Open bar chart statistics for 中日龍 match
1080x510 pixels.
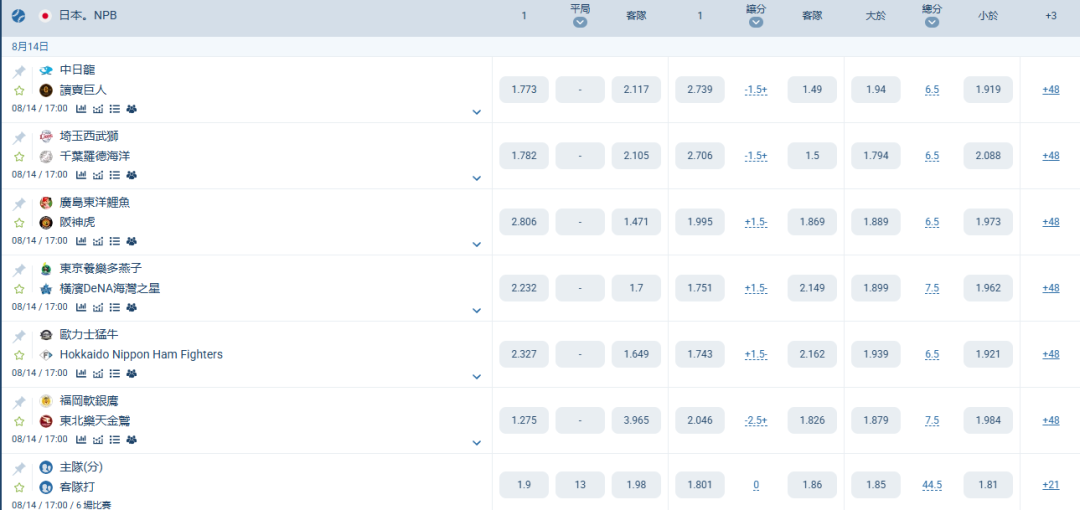[x=81, y=109]
